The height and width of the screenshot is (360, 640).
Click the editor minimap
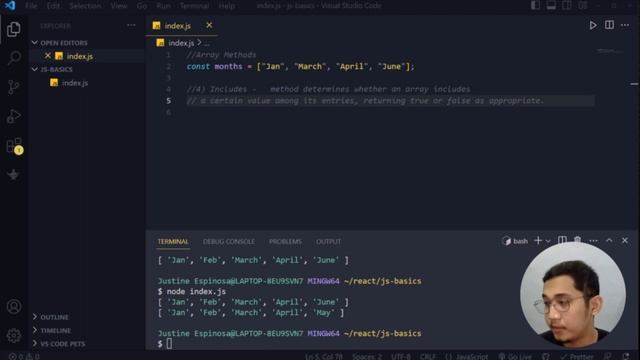(610, 51)
